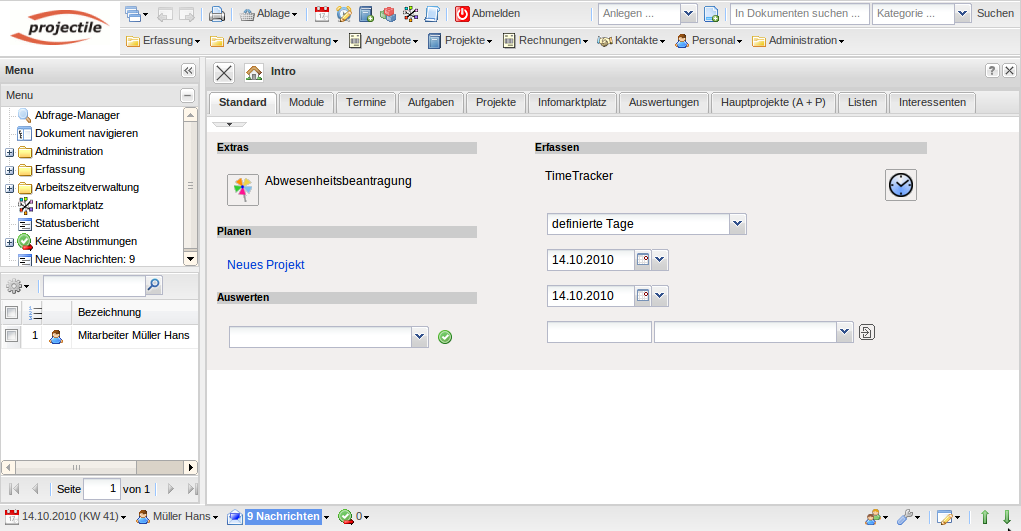This screenshot has height=531, width=1021.
Task: Collapse the Menu sidebar with double-arrow
Action: tap(187, 71)
